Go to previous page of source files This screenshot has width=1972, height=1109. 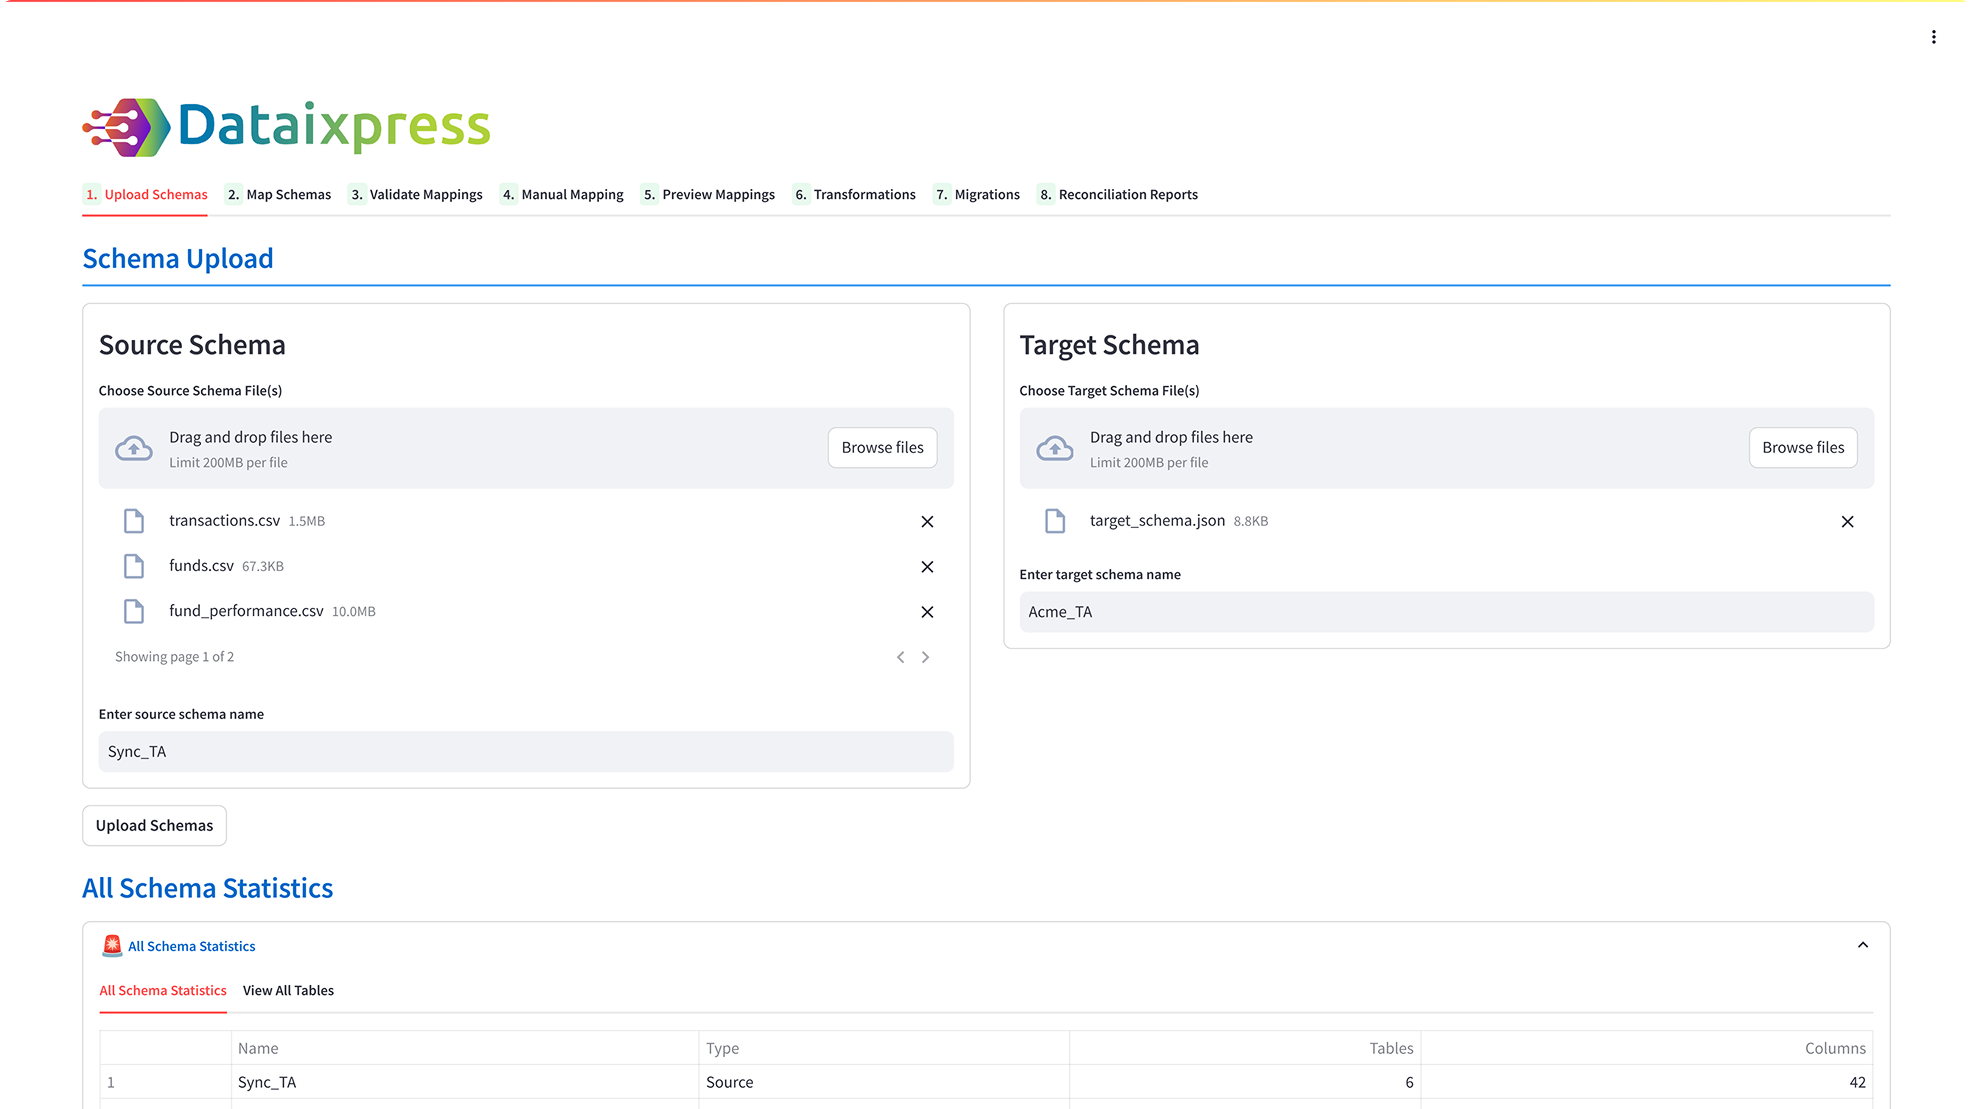click(x=900, y=657)
